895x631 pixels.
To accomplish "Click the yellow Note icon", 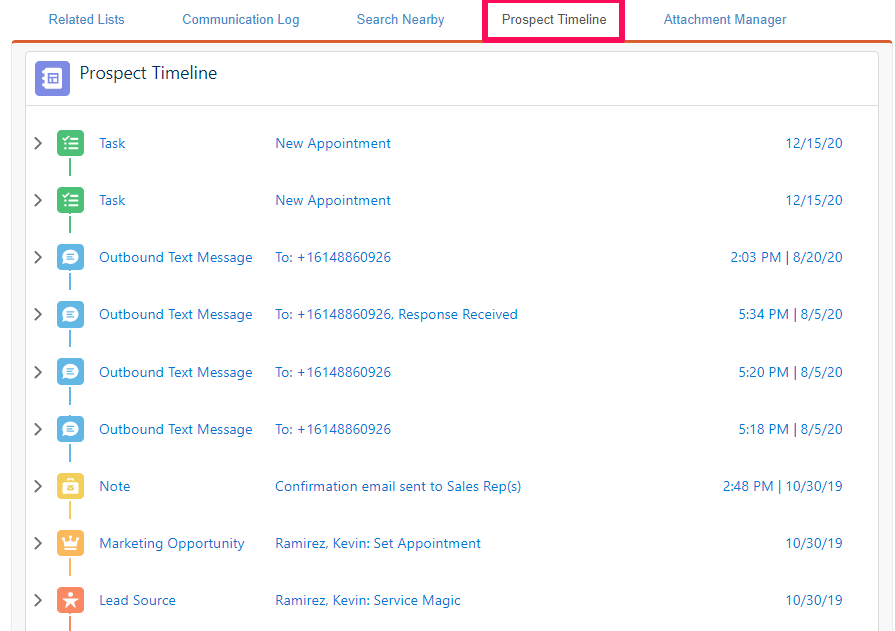I will coord(70,486).
